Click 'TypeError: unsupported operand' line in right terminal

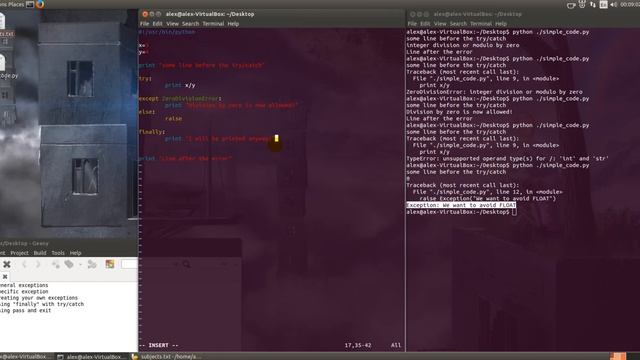click(x=507, y=158)
